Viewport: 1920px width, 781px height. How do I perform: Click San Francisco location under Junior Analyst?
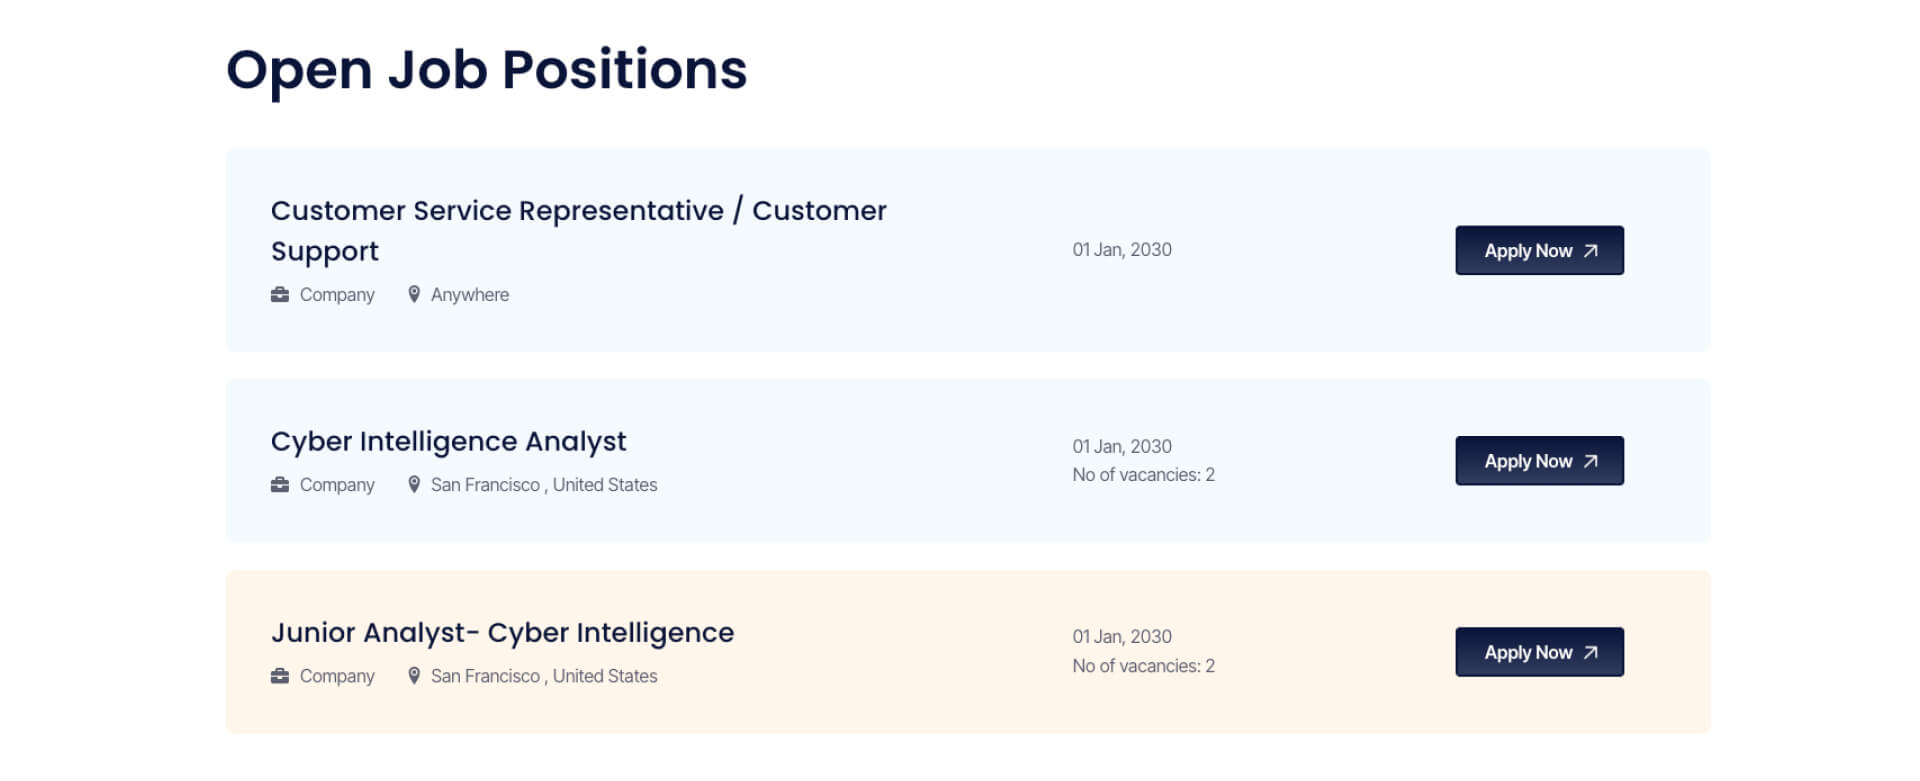tap(544, 676)
